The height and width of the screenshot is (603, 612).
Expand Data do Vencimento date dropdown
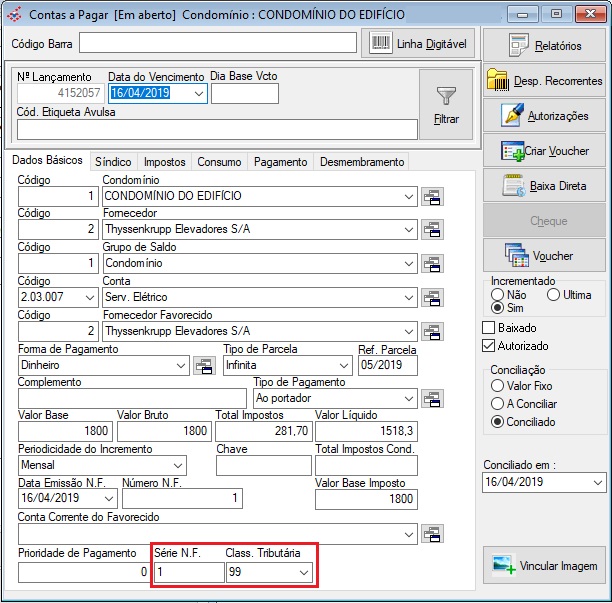click(x=199, y=93)
